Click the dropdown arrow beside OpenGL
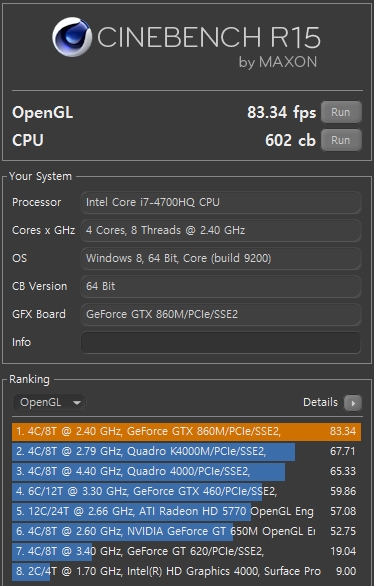Image resolution: width=374 pixels, height=586 pixels. click(x=77, y=403)
